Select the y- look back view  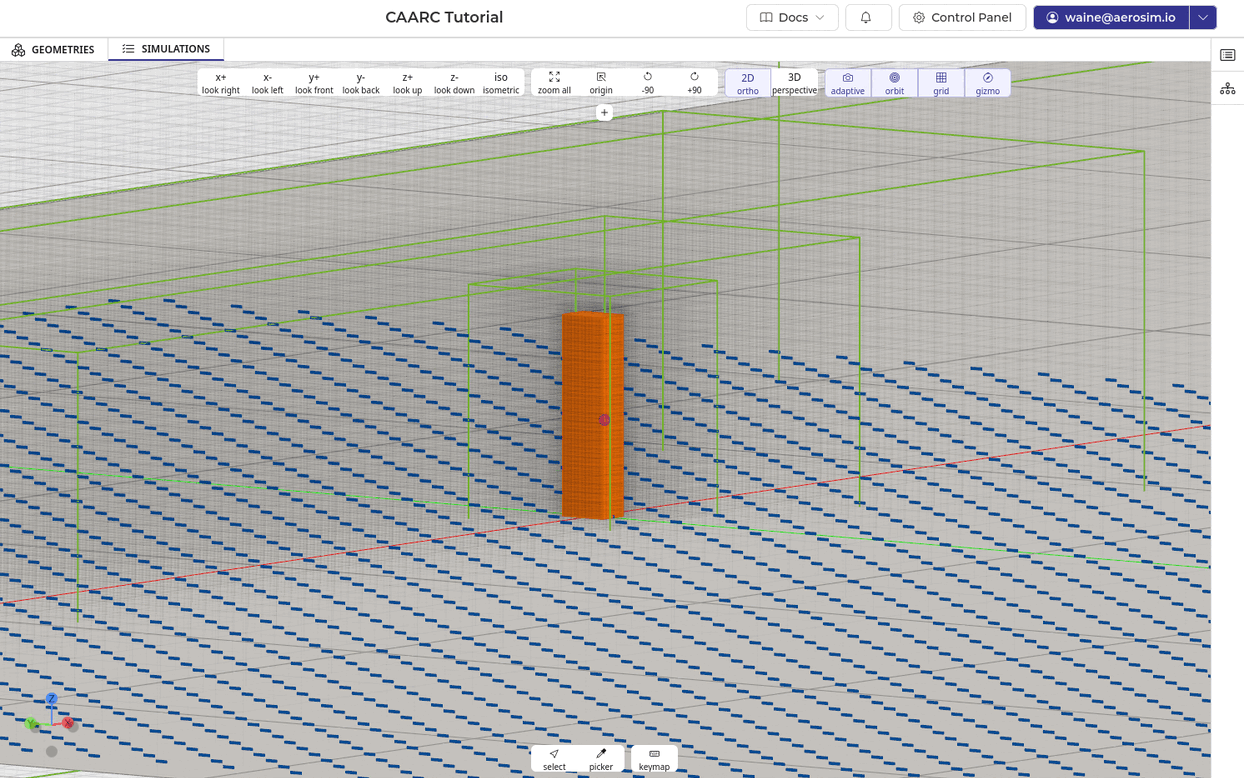click(361, 83)
